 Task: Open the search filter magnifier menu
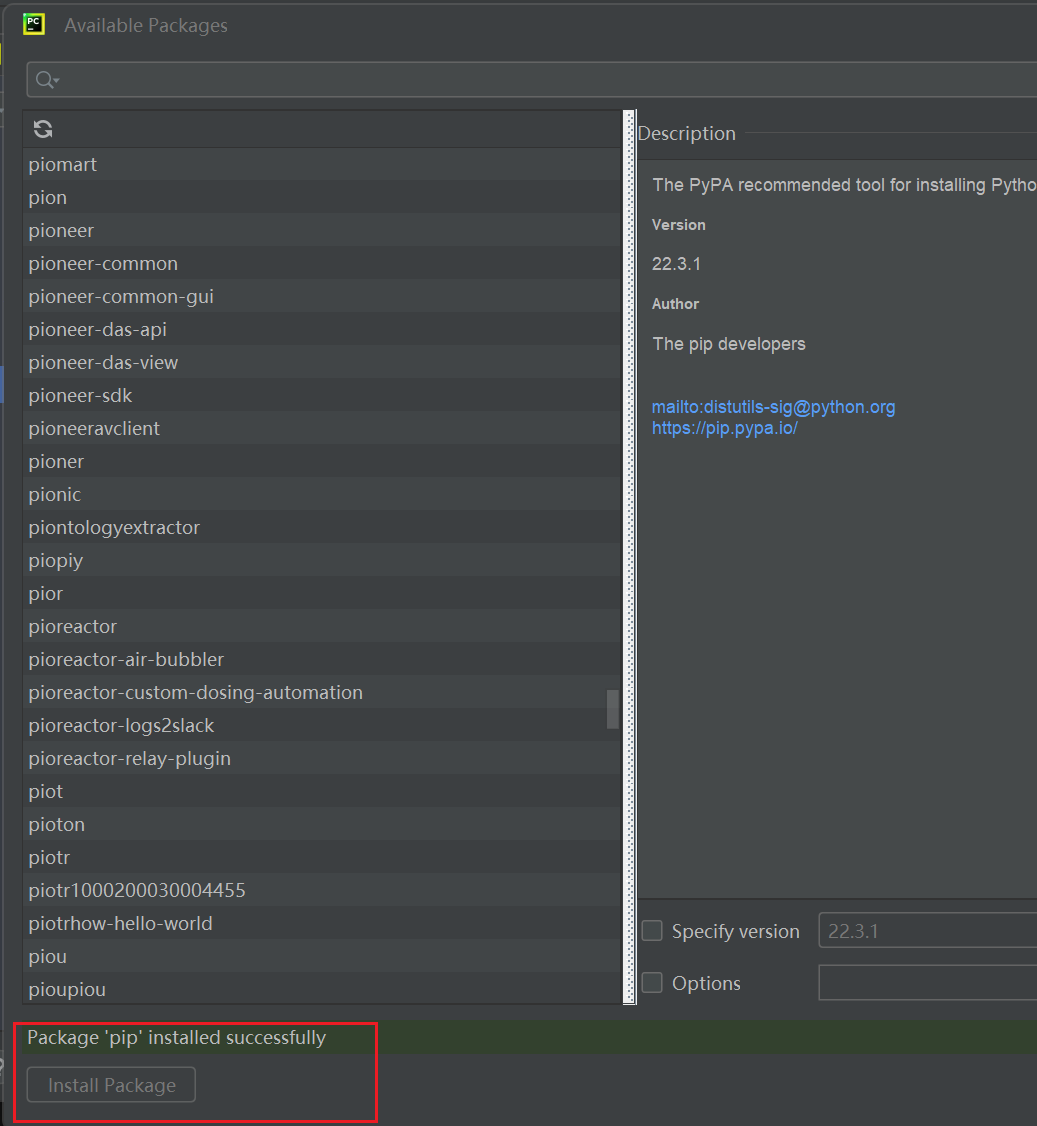44,78
